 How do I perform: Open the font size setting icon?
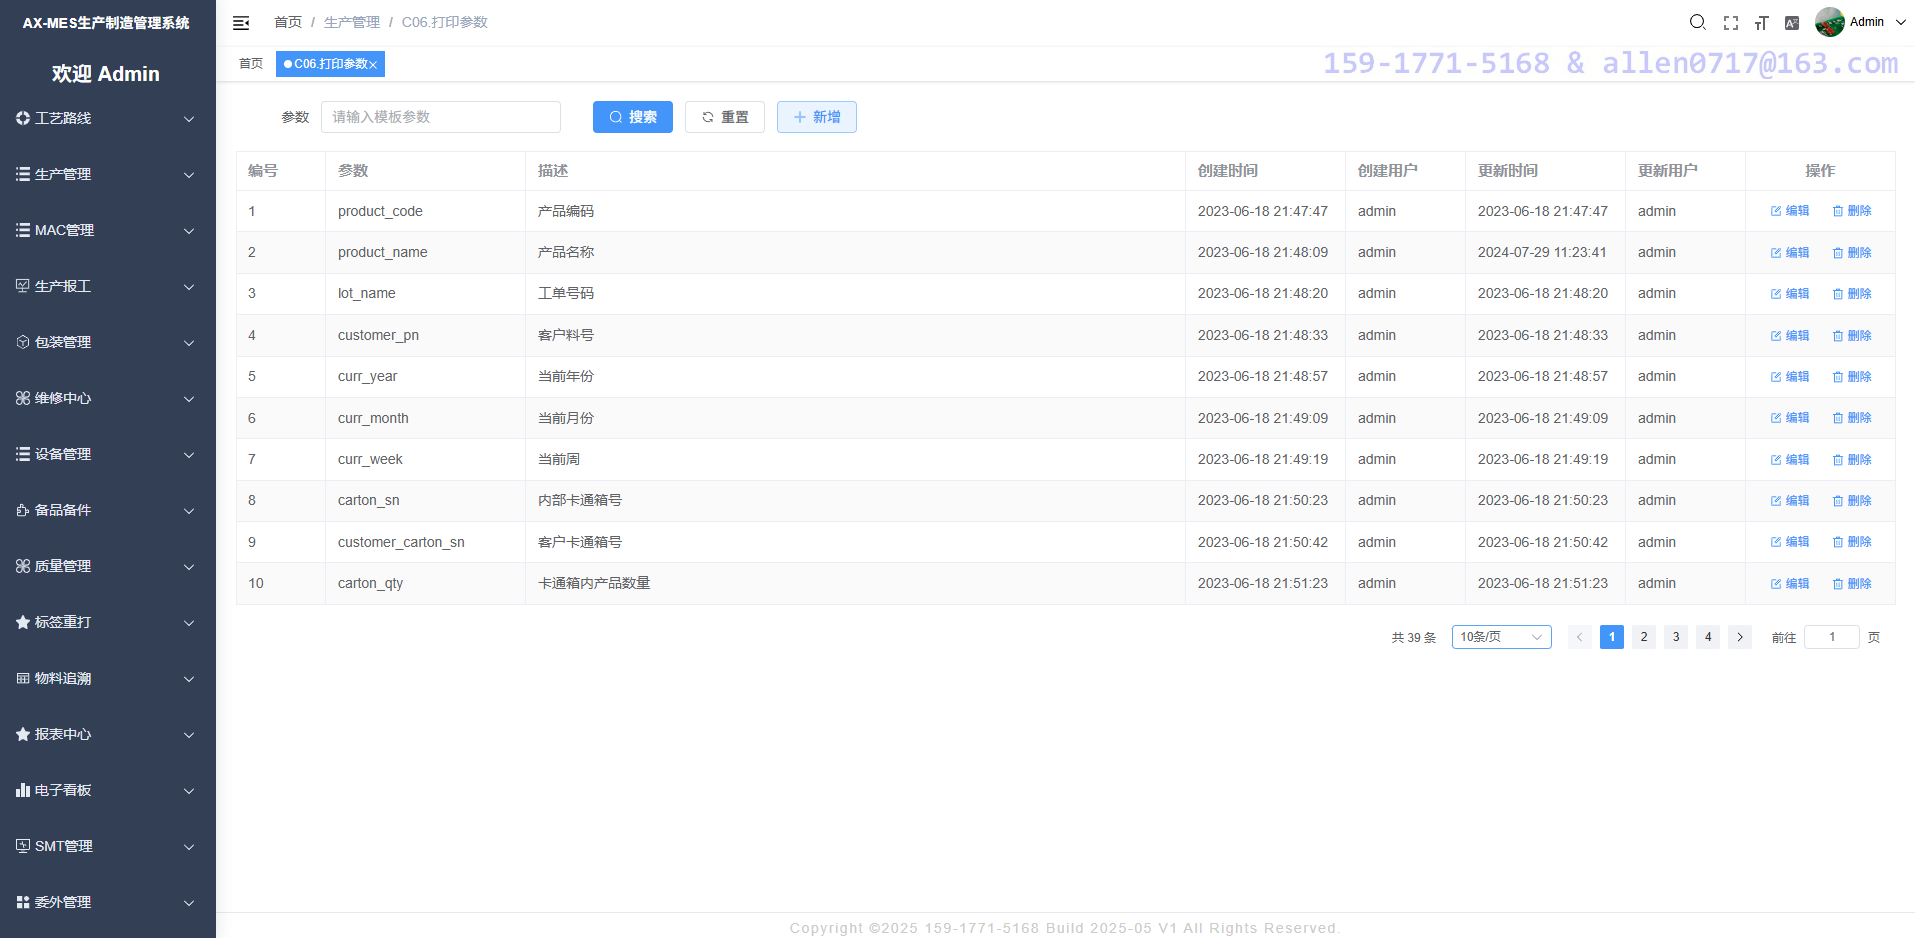click(x=1762, y=23)
